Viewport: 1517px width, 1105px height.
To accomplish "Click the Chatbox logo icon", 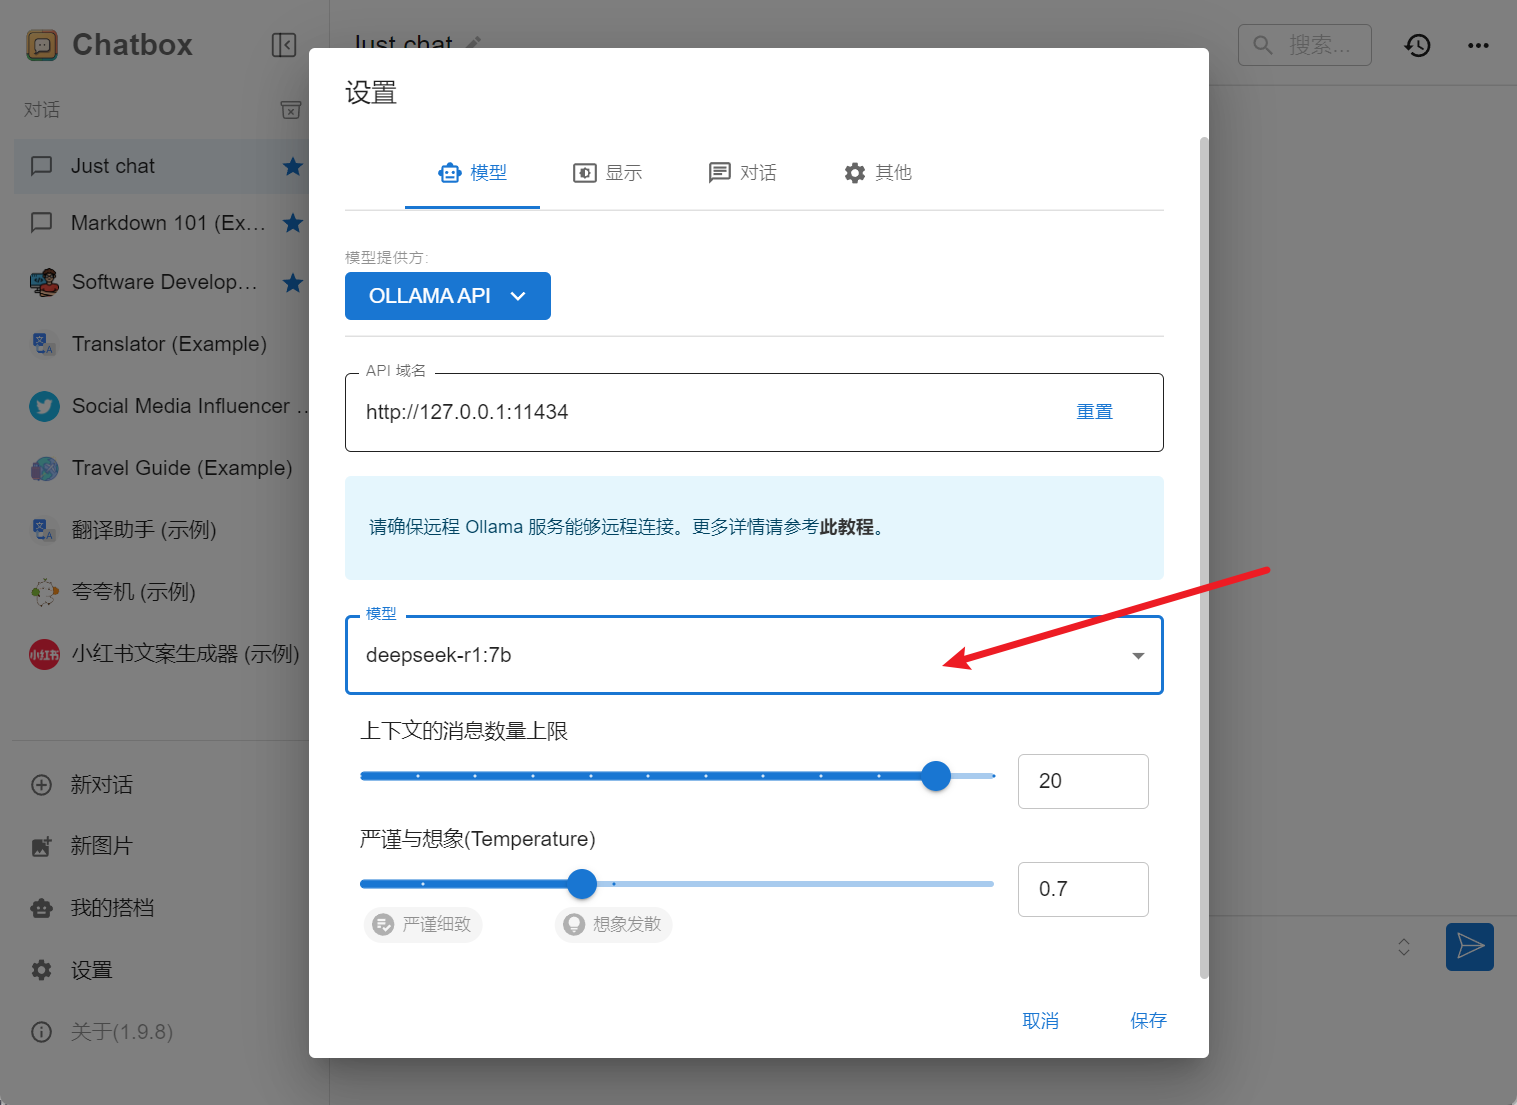I will pyautogui.click(x=42, y=45).
